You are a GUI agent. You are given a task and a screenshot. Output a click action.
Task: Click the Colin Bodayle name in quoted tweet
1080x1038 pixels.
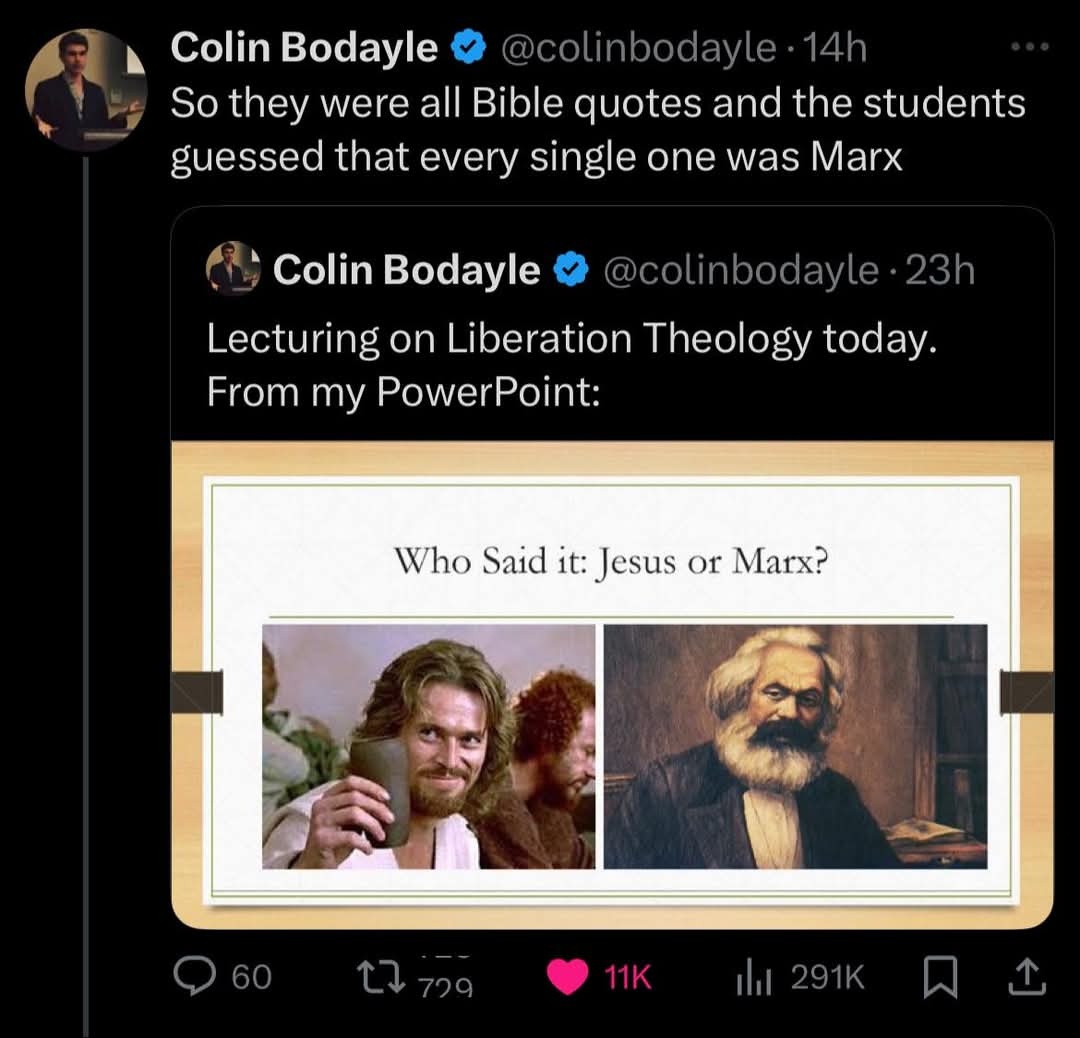click(x=406, y=269)
